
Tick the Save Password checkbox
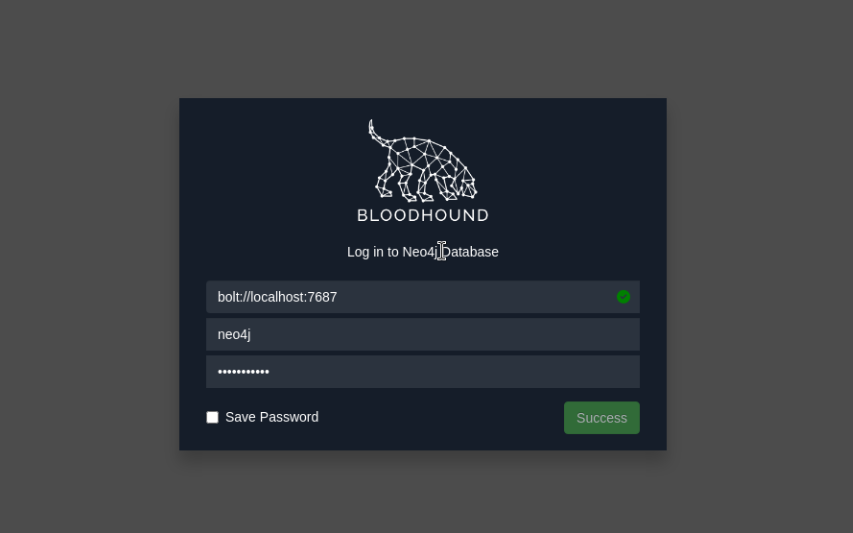212,417
